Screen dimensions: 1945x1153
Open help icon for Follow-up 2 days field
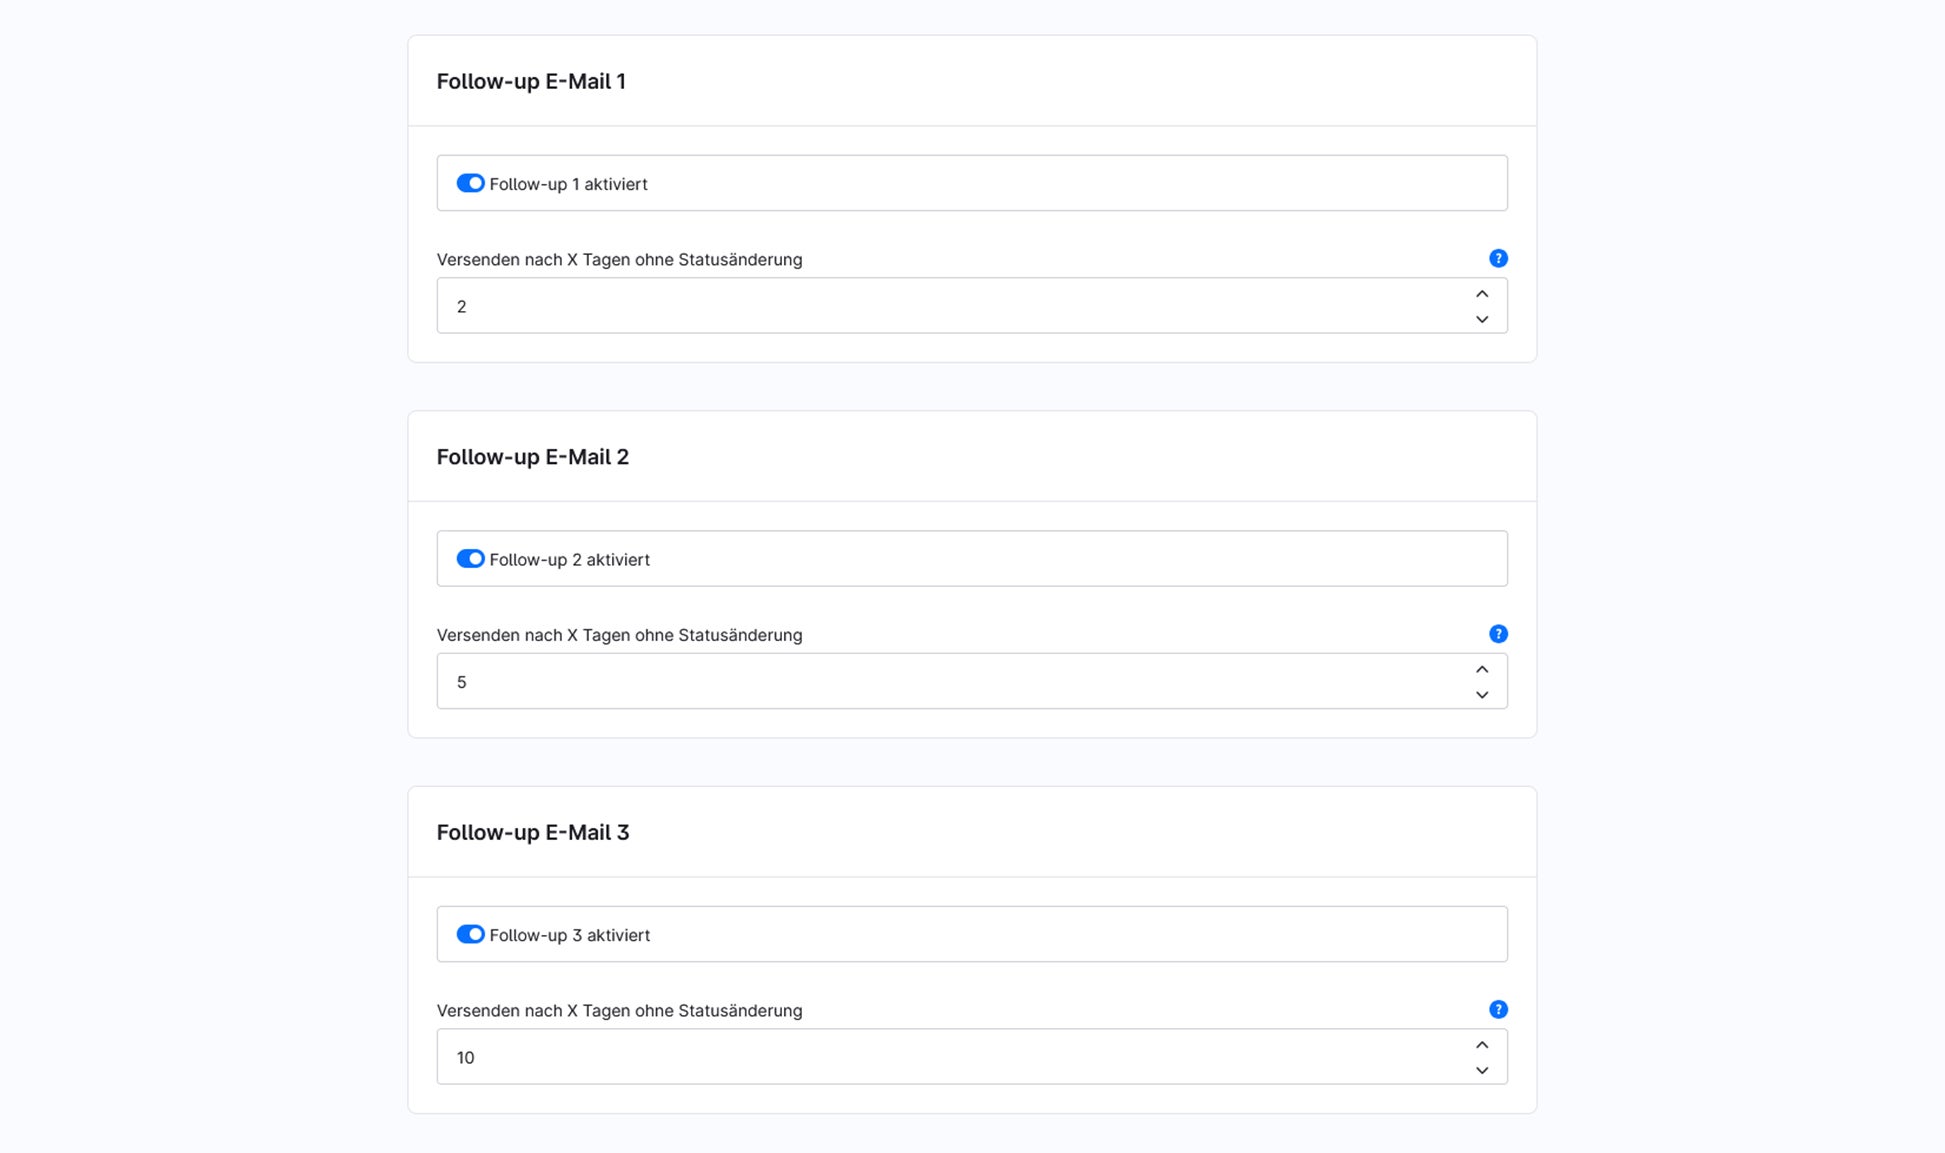coord(1498,634)
